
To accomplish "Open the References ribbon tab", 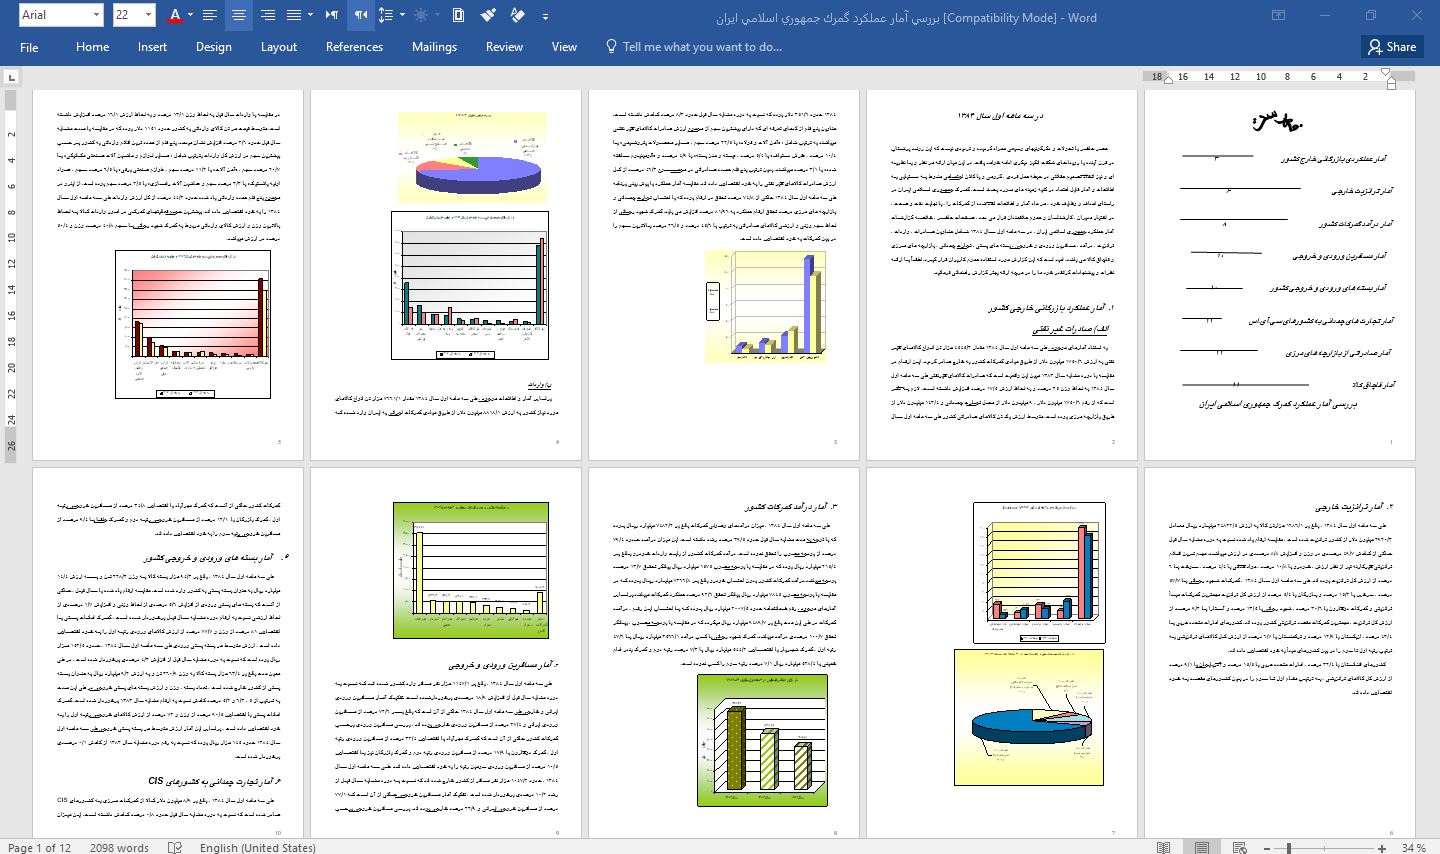I will pos(354,47).
